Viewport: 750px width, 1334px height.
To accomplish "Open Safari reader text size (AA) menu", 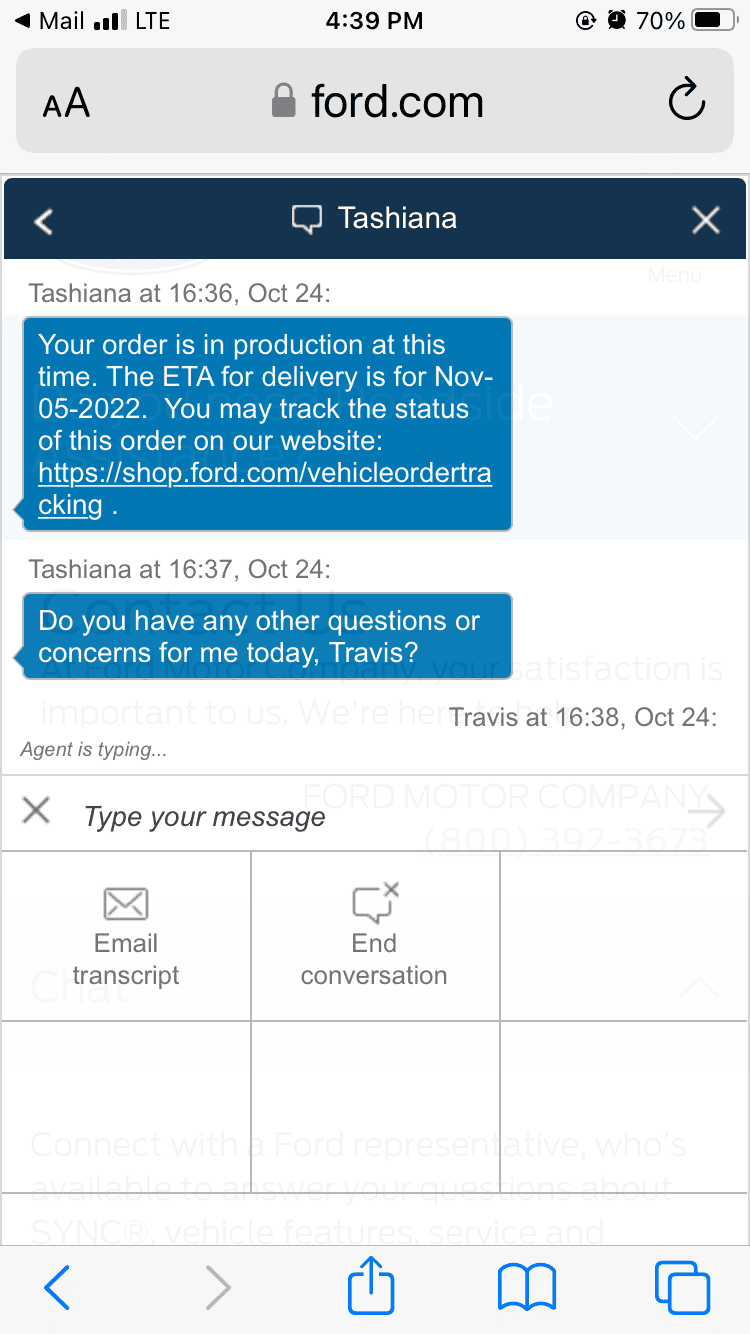I will [66, 103].
